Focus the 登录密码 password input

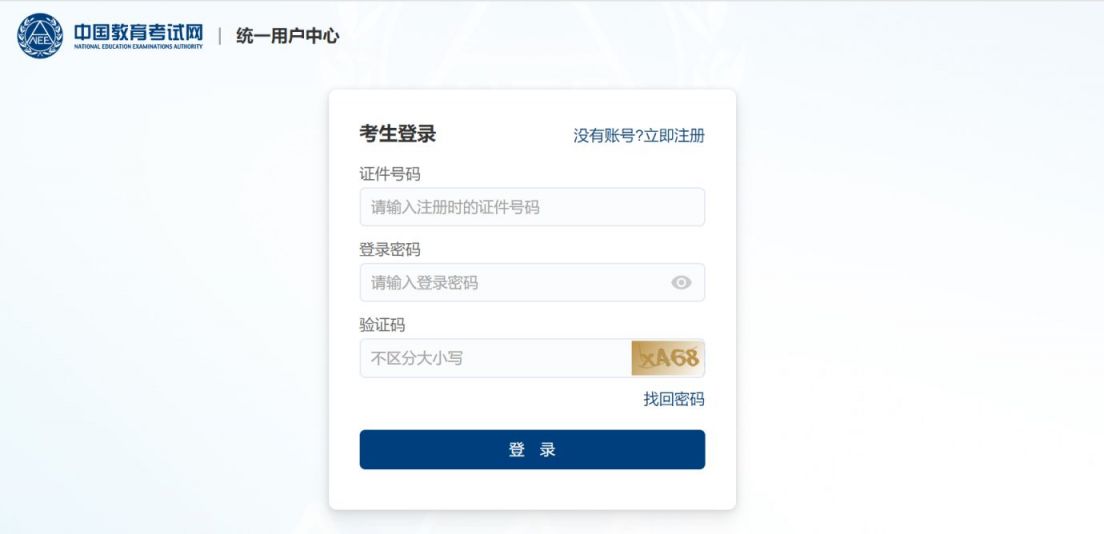(x=532, y=282)
